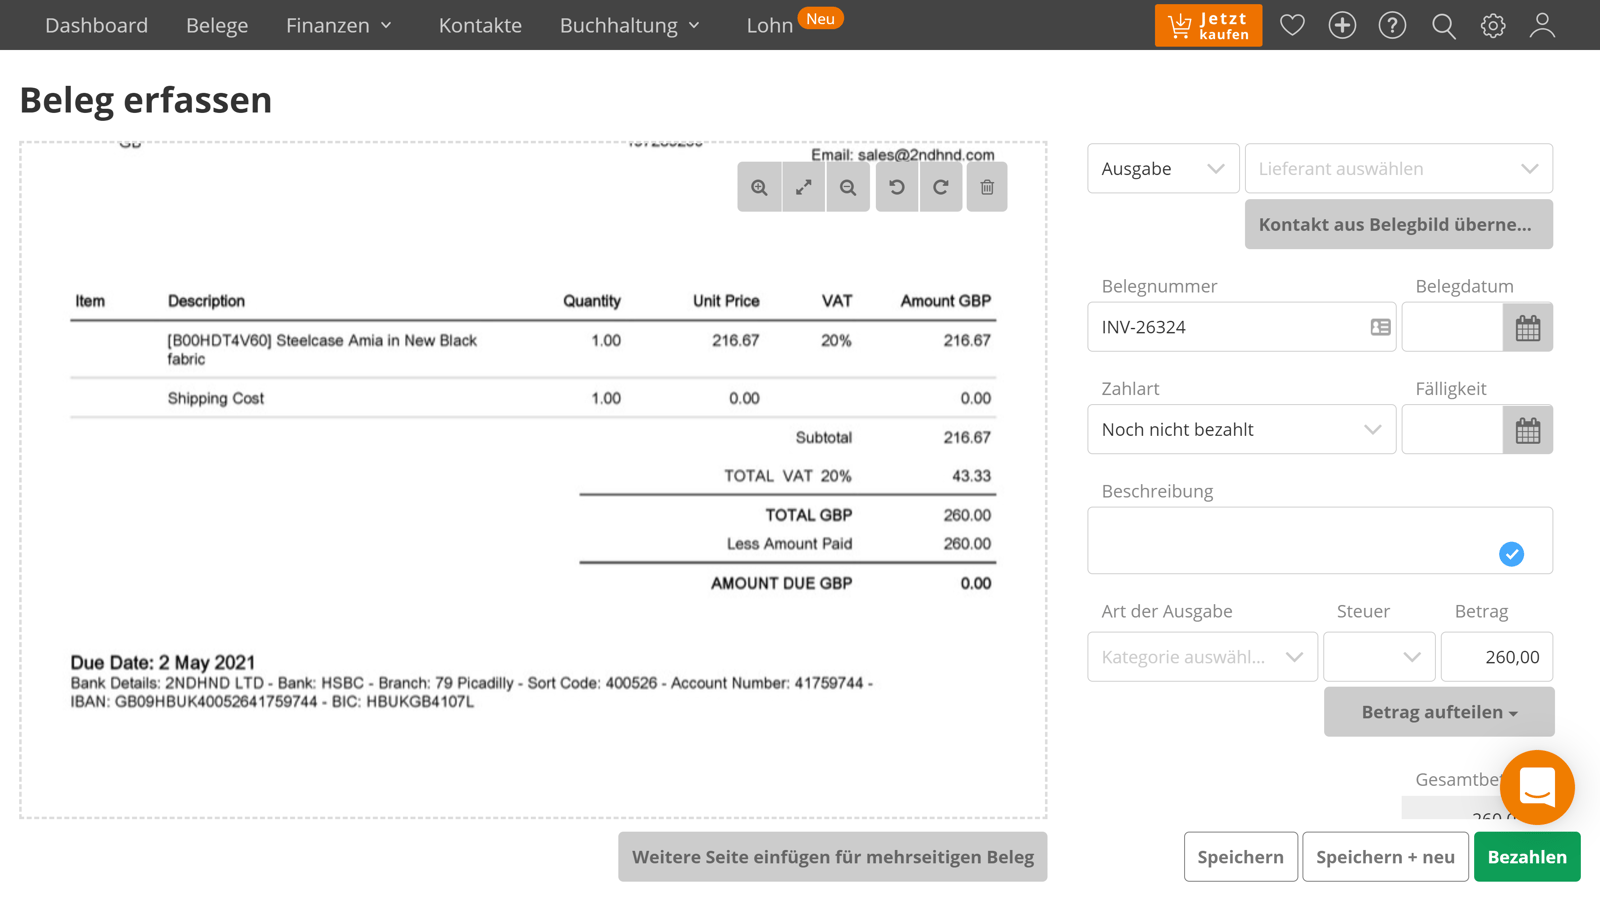Rotate receipt image clockwise

coord(941,187)
